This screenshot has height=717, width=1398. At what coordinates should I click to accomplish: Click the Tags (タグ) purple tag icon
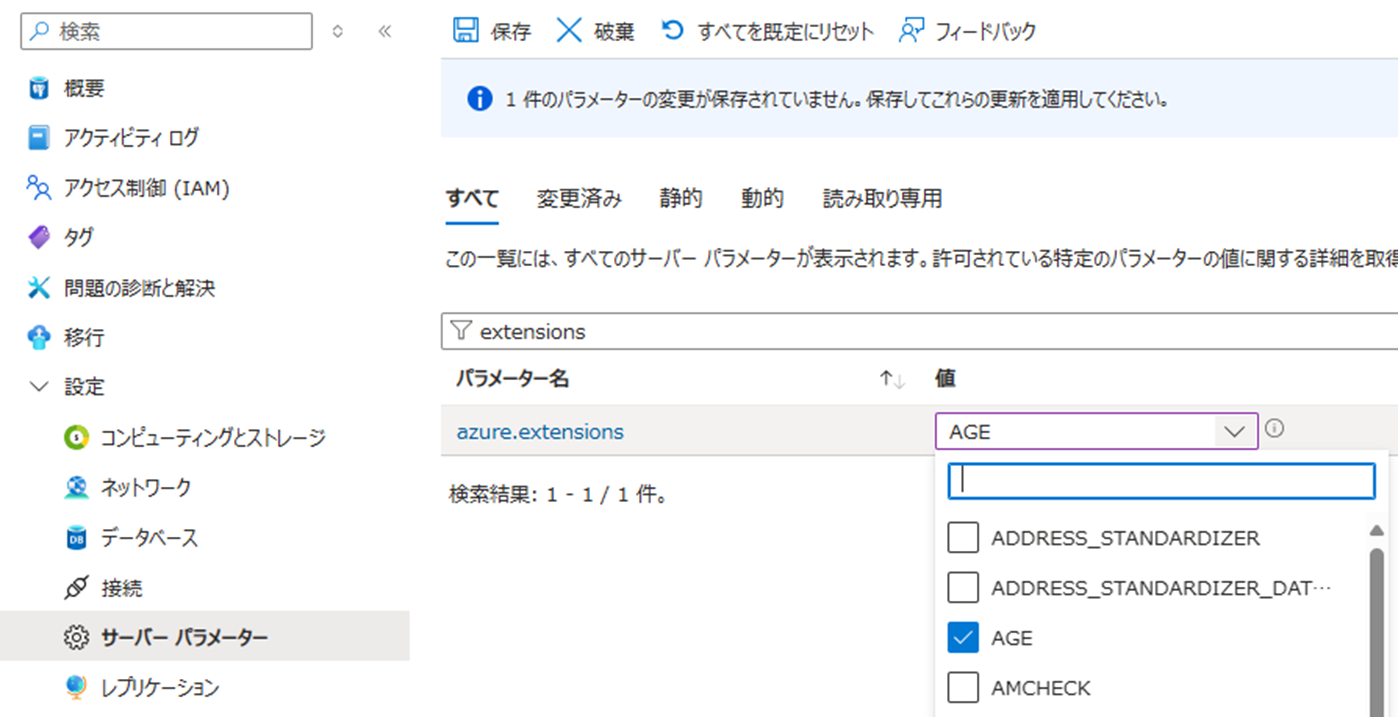coord(39,237)
